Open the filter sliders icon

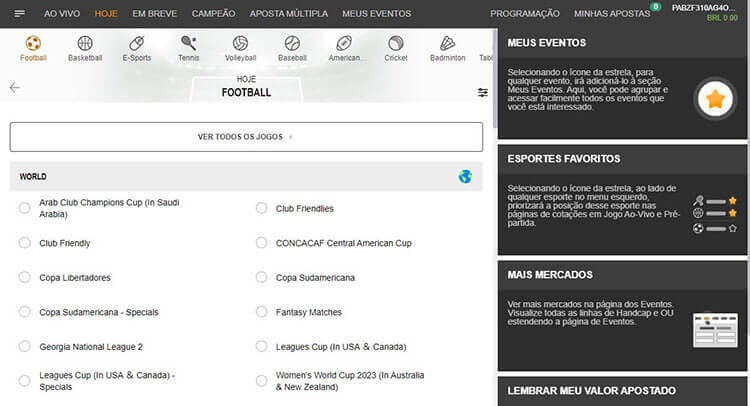pyautogui.click(x=483, y=92)
